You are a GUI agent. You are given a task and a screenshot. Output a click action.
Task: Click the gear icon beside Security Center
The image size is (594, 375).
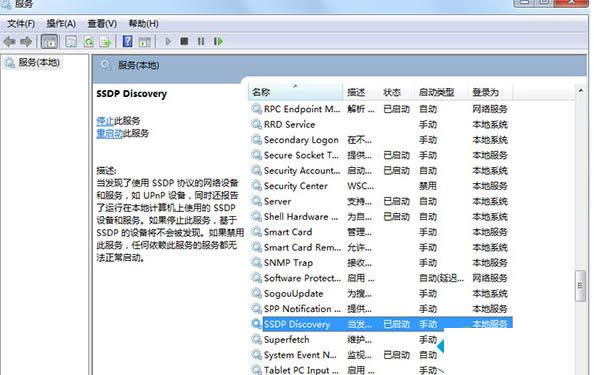[x=256, y=186]
